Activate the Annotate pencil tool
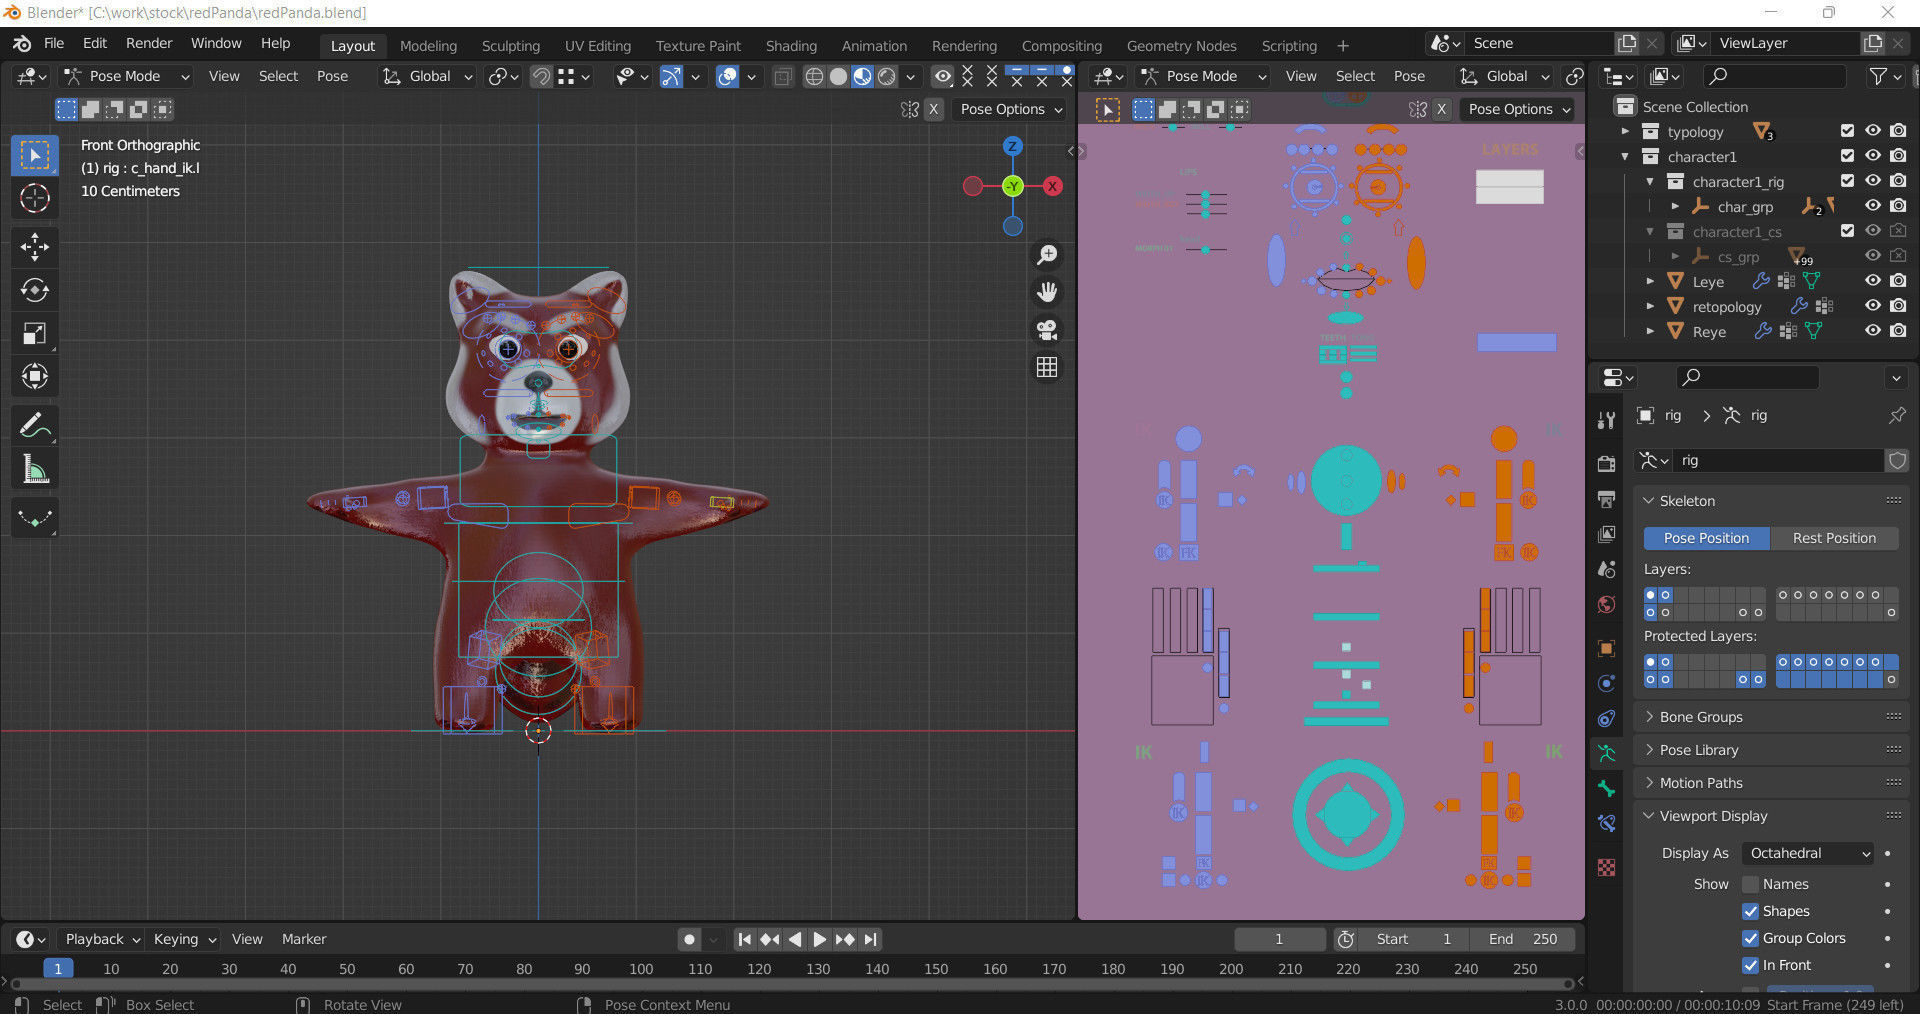 pos(35,426)
